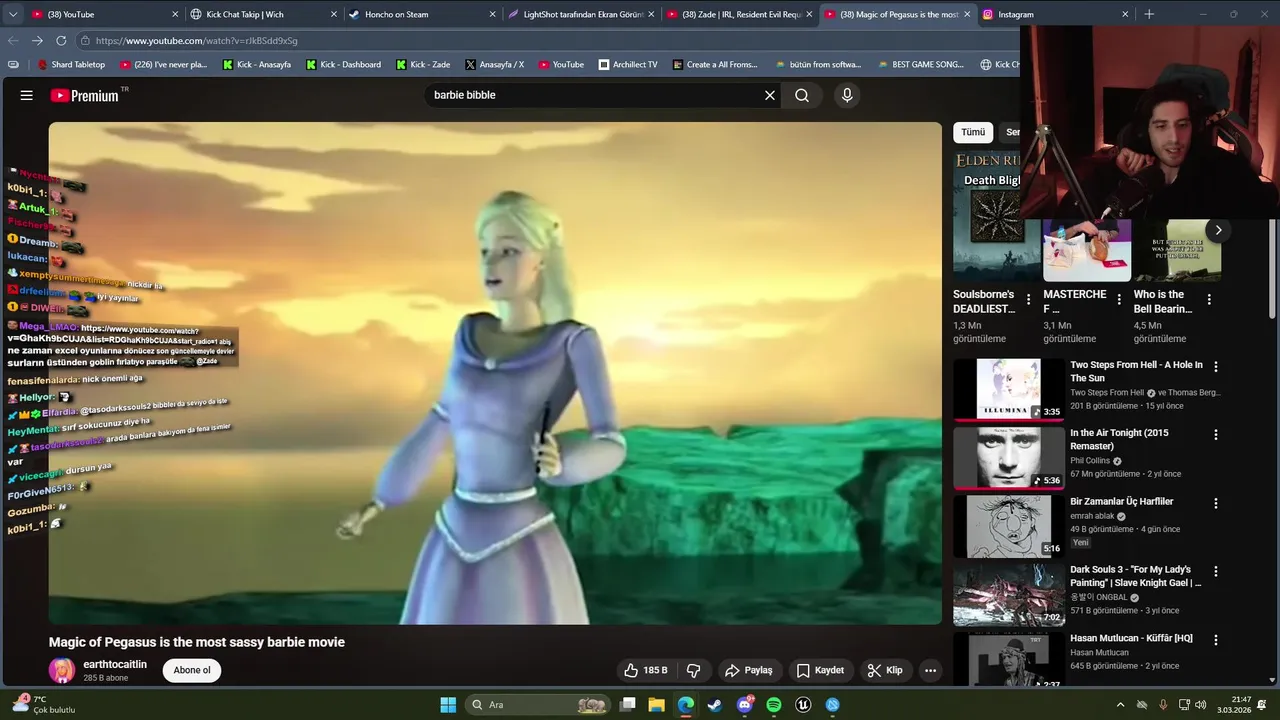Click the Barbie video player to pause
Screen dimensions: 1280x720
[x=495, y=373]
